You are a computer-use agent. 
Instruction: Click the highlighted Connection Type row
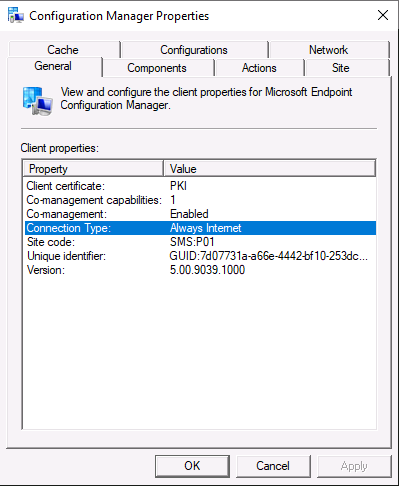click(200, 228)
